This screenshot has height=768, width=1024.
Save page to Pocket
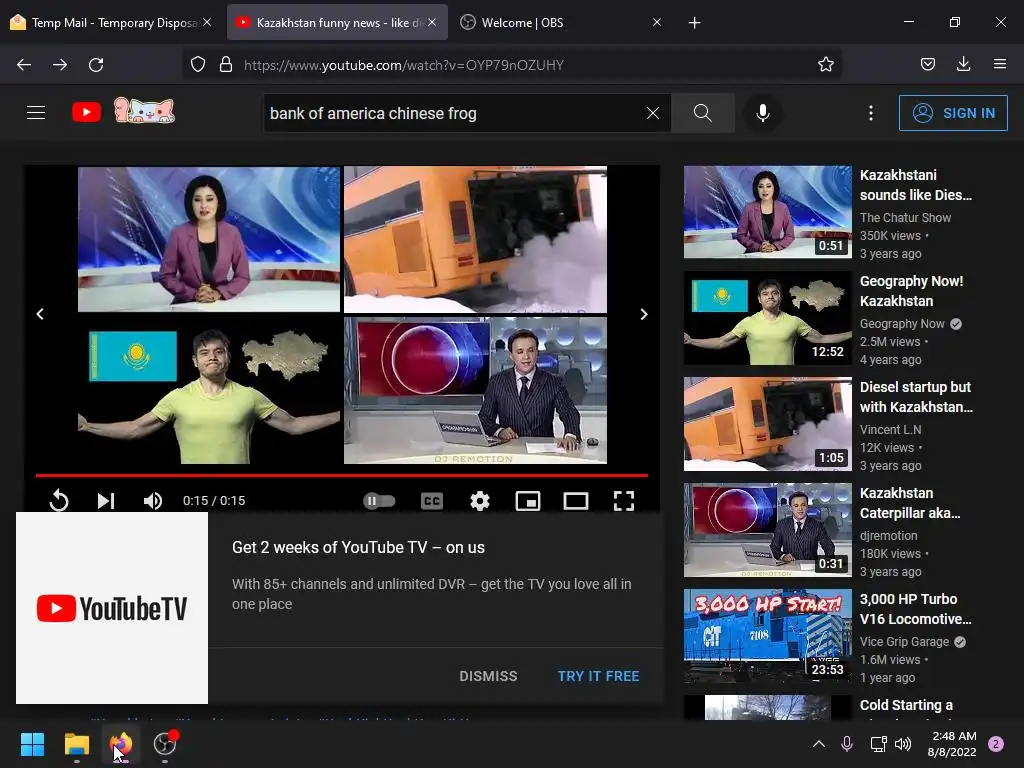(x=927, y=65)
